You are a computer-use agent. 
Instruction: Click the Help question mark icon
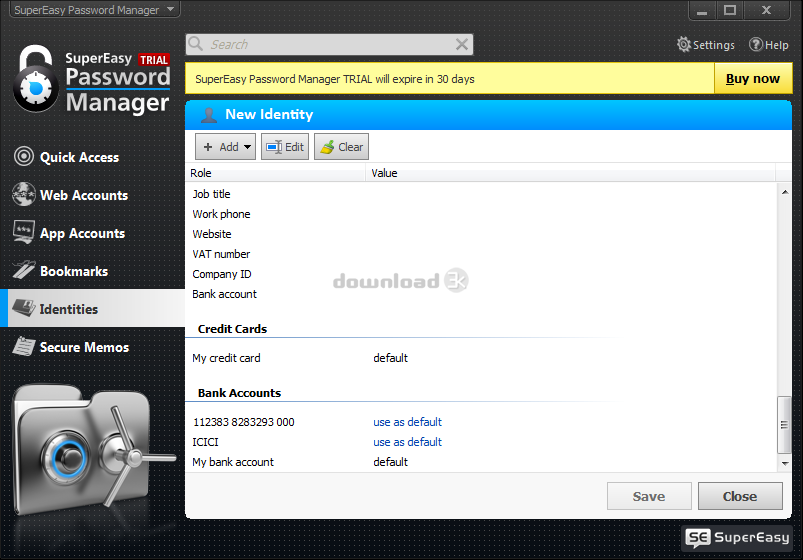755,45
